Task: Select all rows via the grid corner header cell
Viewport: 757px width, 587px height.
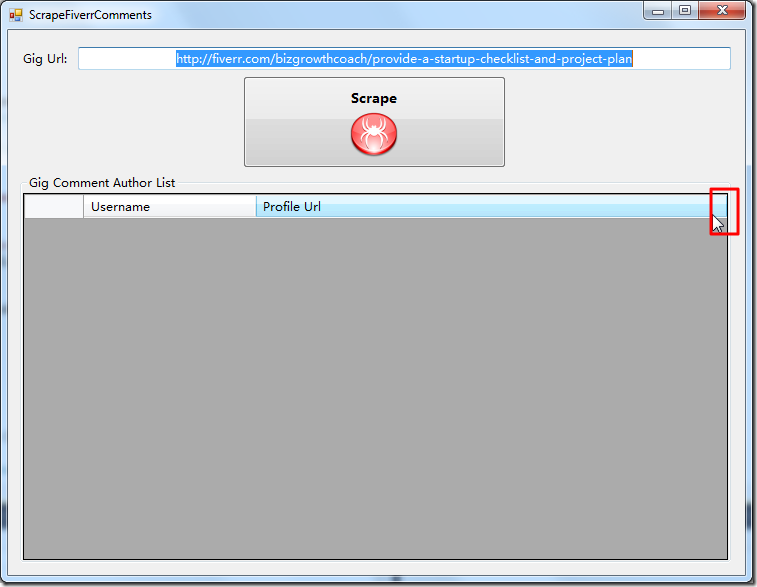Action: coord(54,207)
